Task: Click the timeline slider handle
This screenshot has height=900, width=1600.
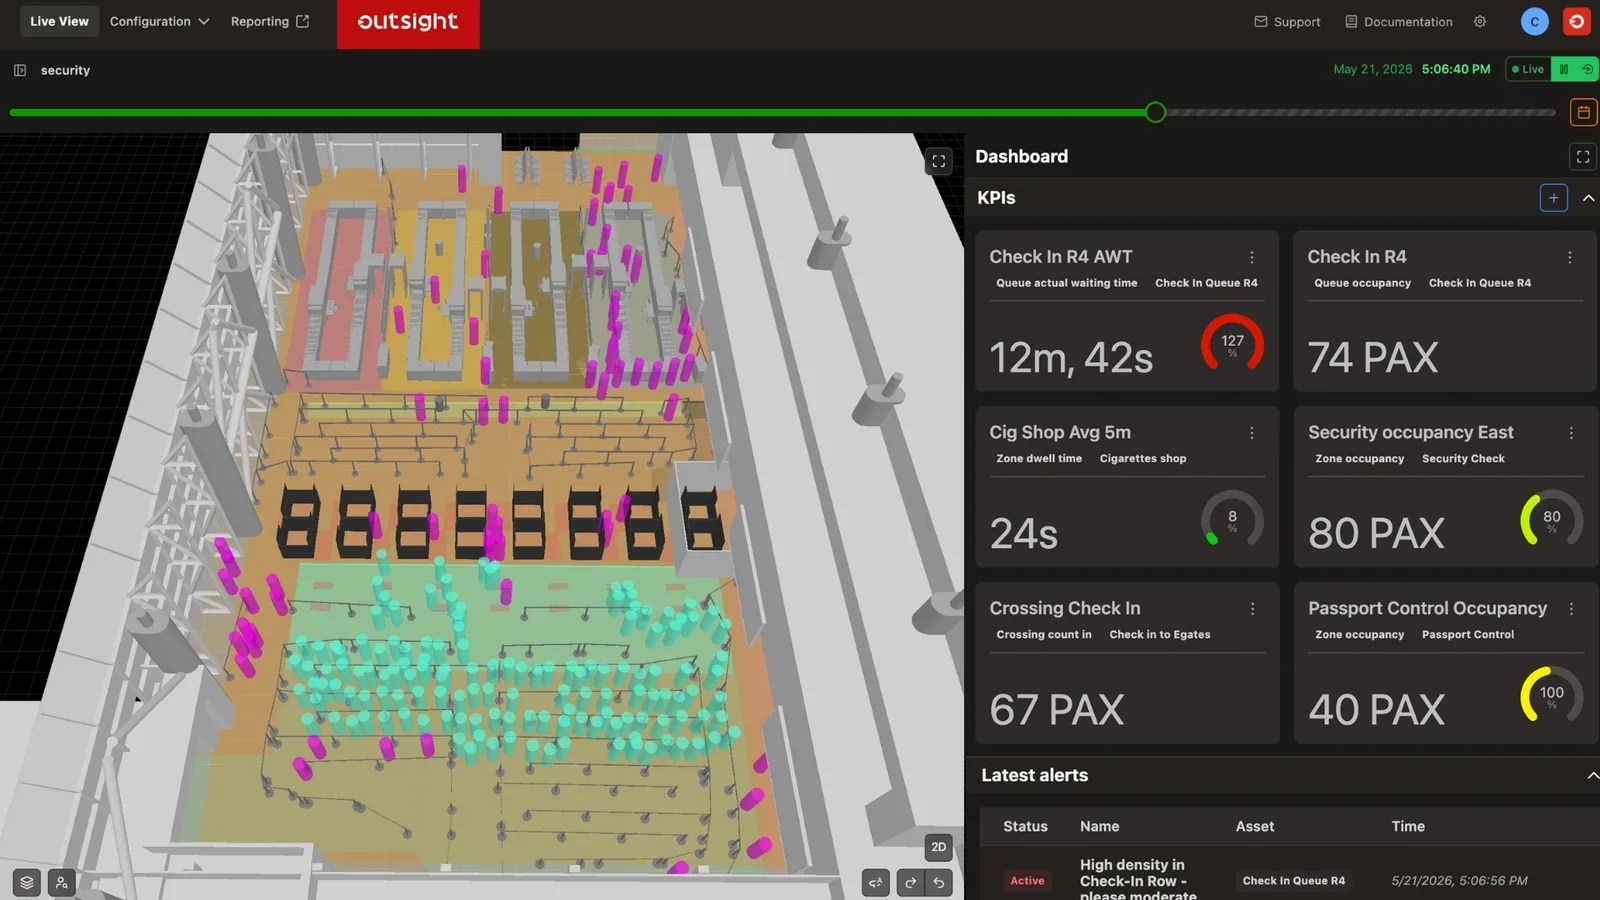Action: (x=1155, y=112)
